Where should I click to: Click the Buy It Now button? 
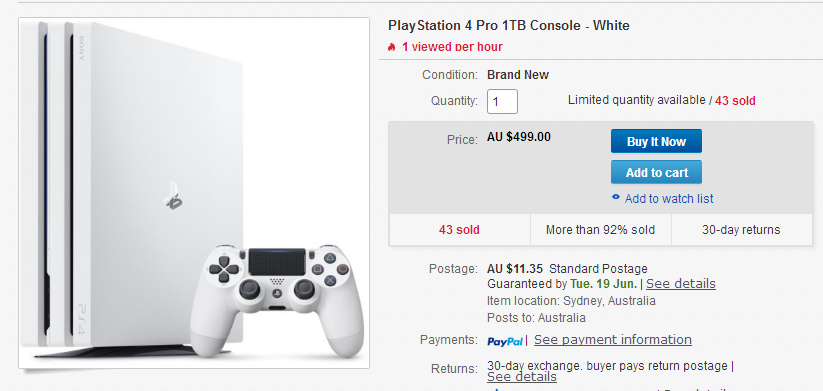pos(656,141)
